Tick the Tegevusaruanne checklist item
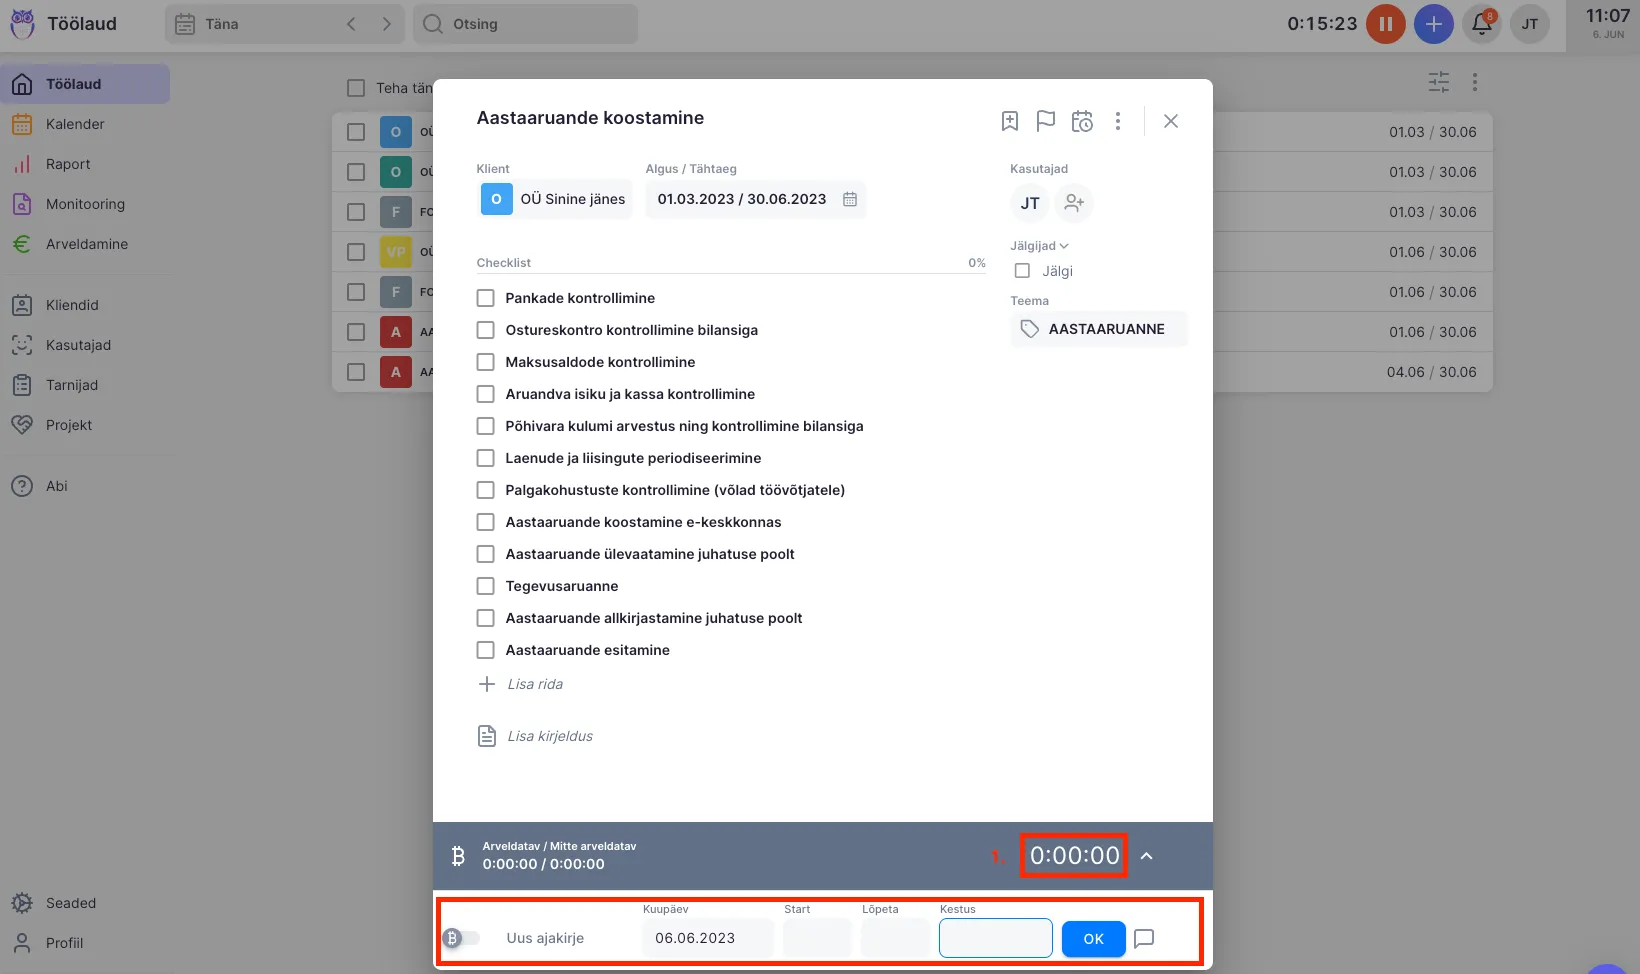Viewport: 1640px width, 974px height. [x=486, y=586]
